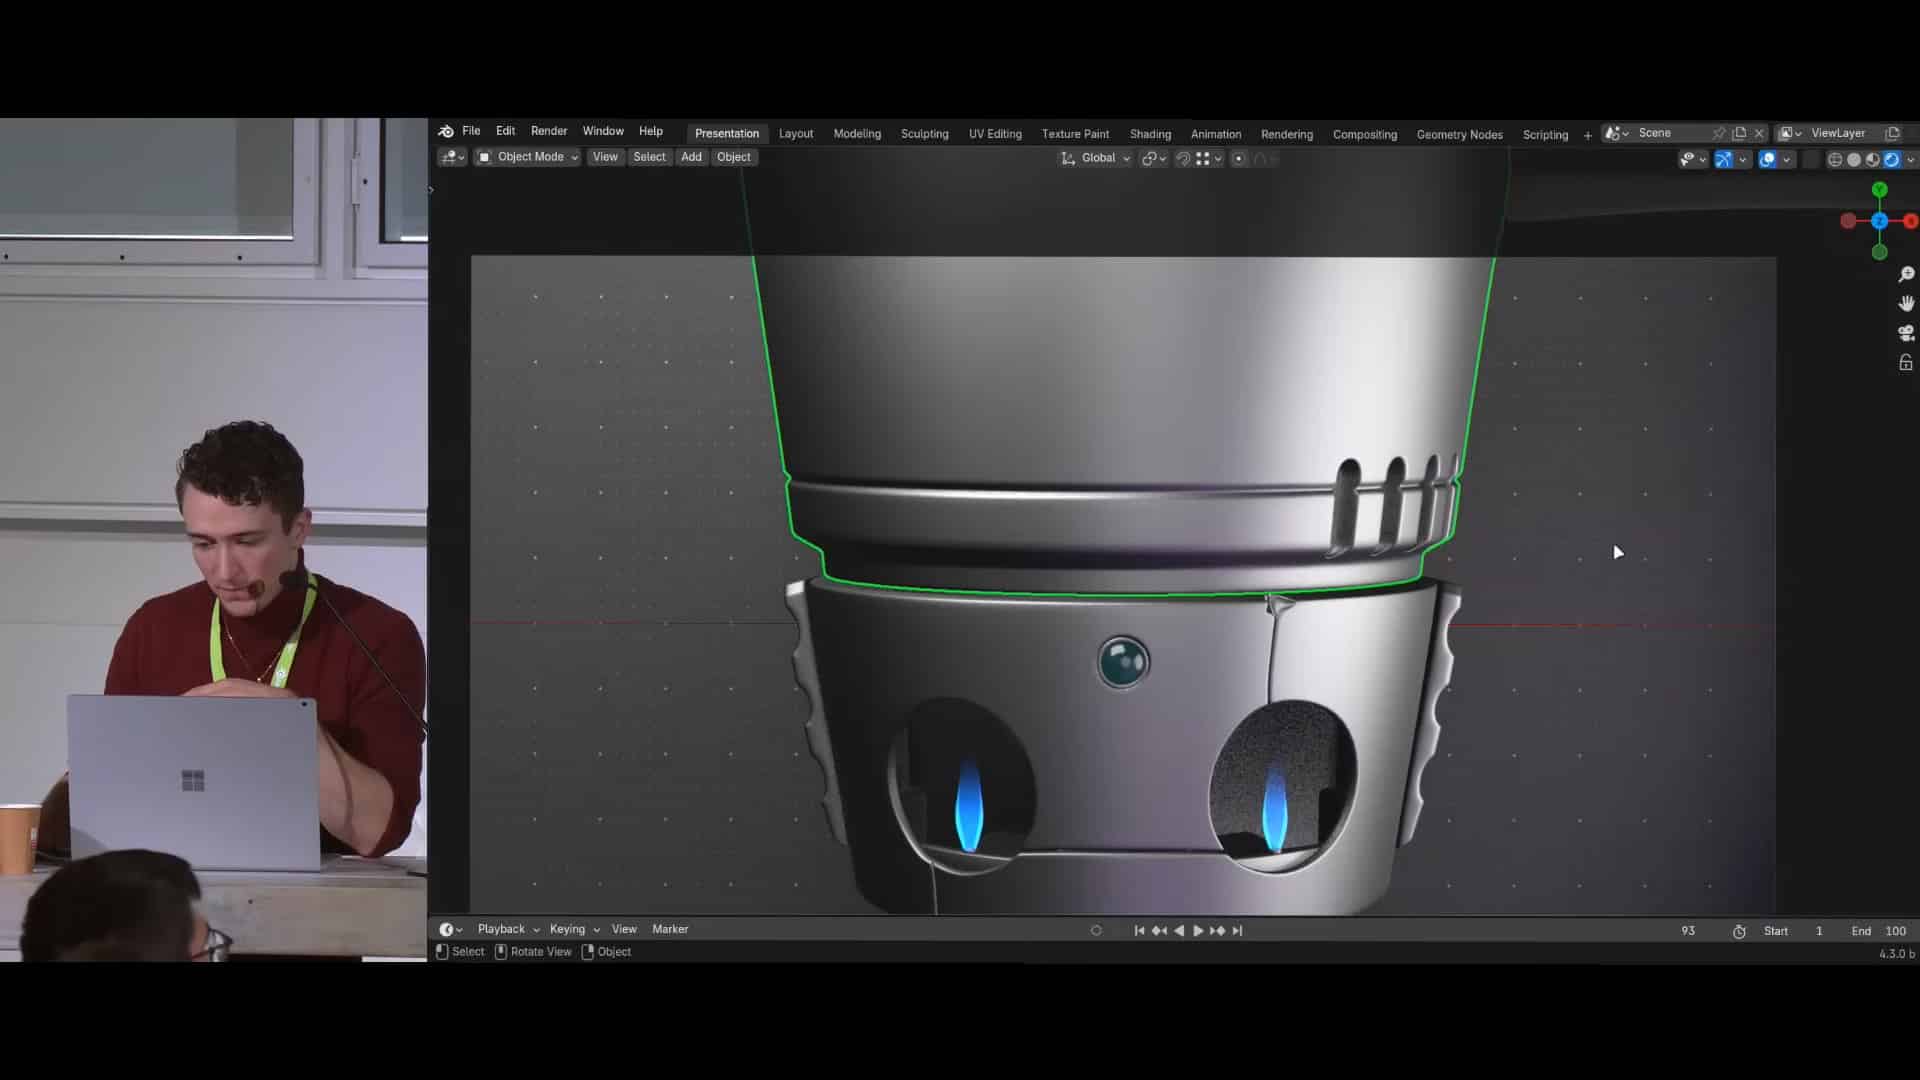Select the Zoom tool in the viewport sidebar

(x=1905, y=273)
